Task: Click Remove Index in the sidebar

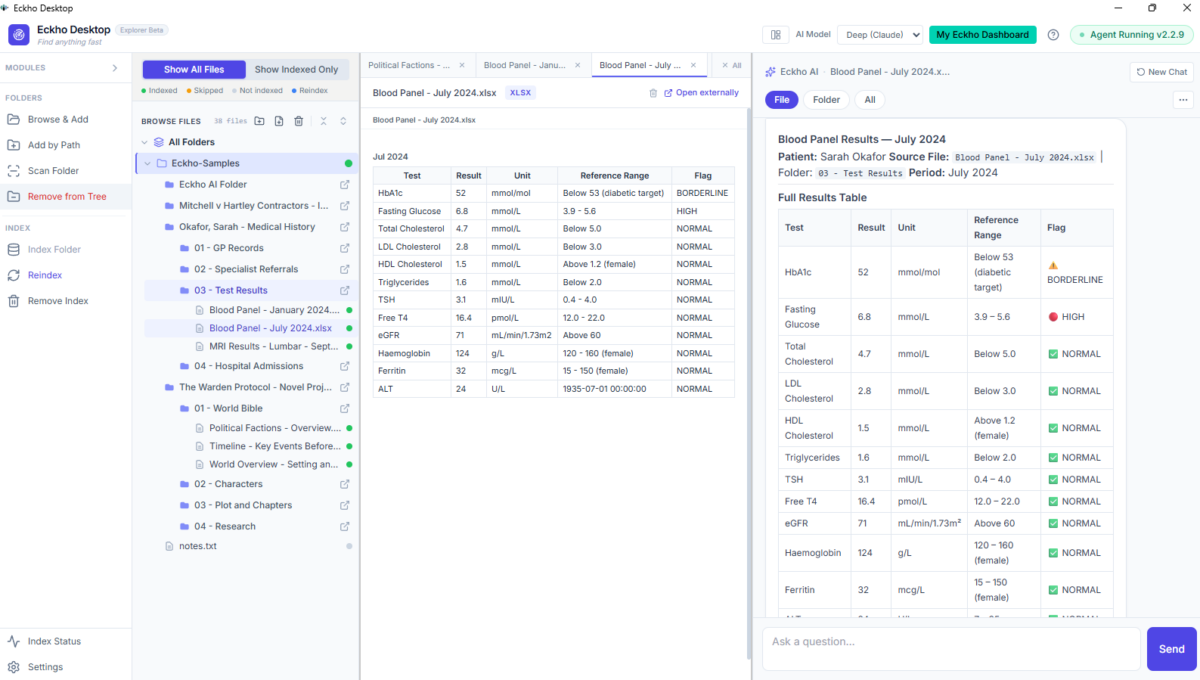Action: (x=57, y=301)
